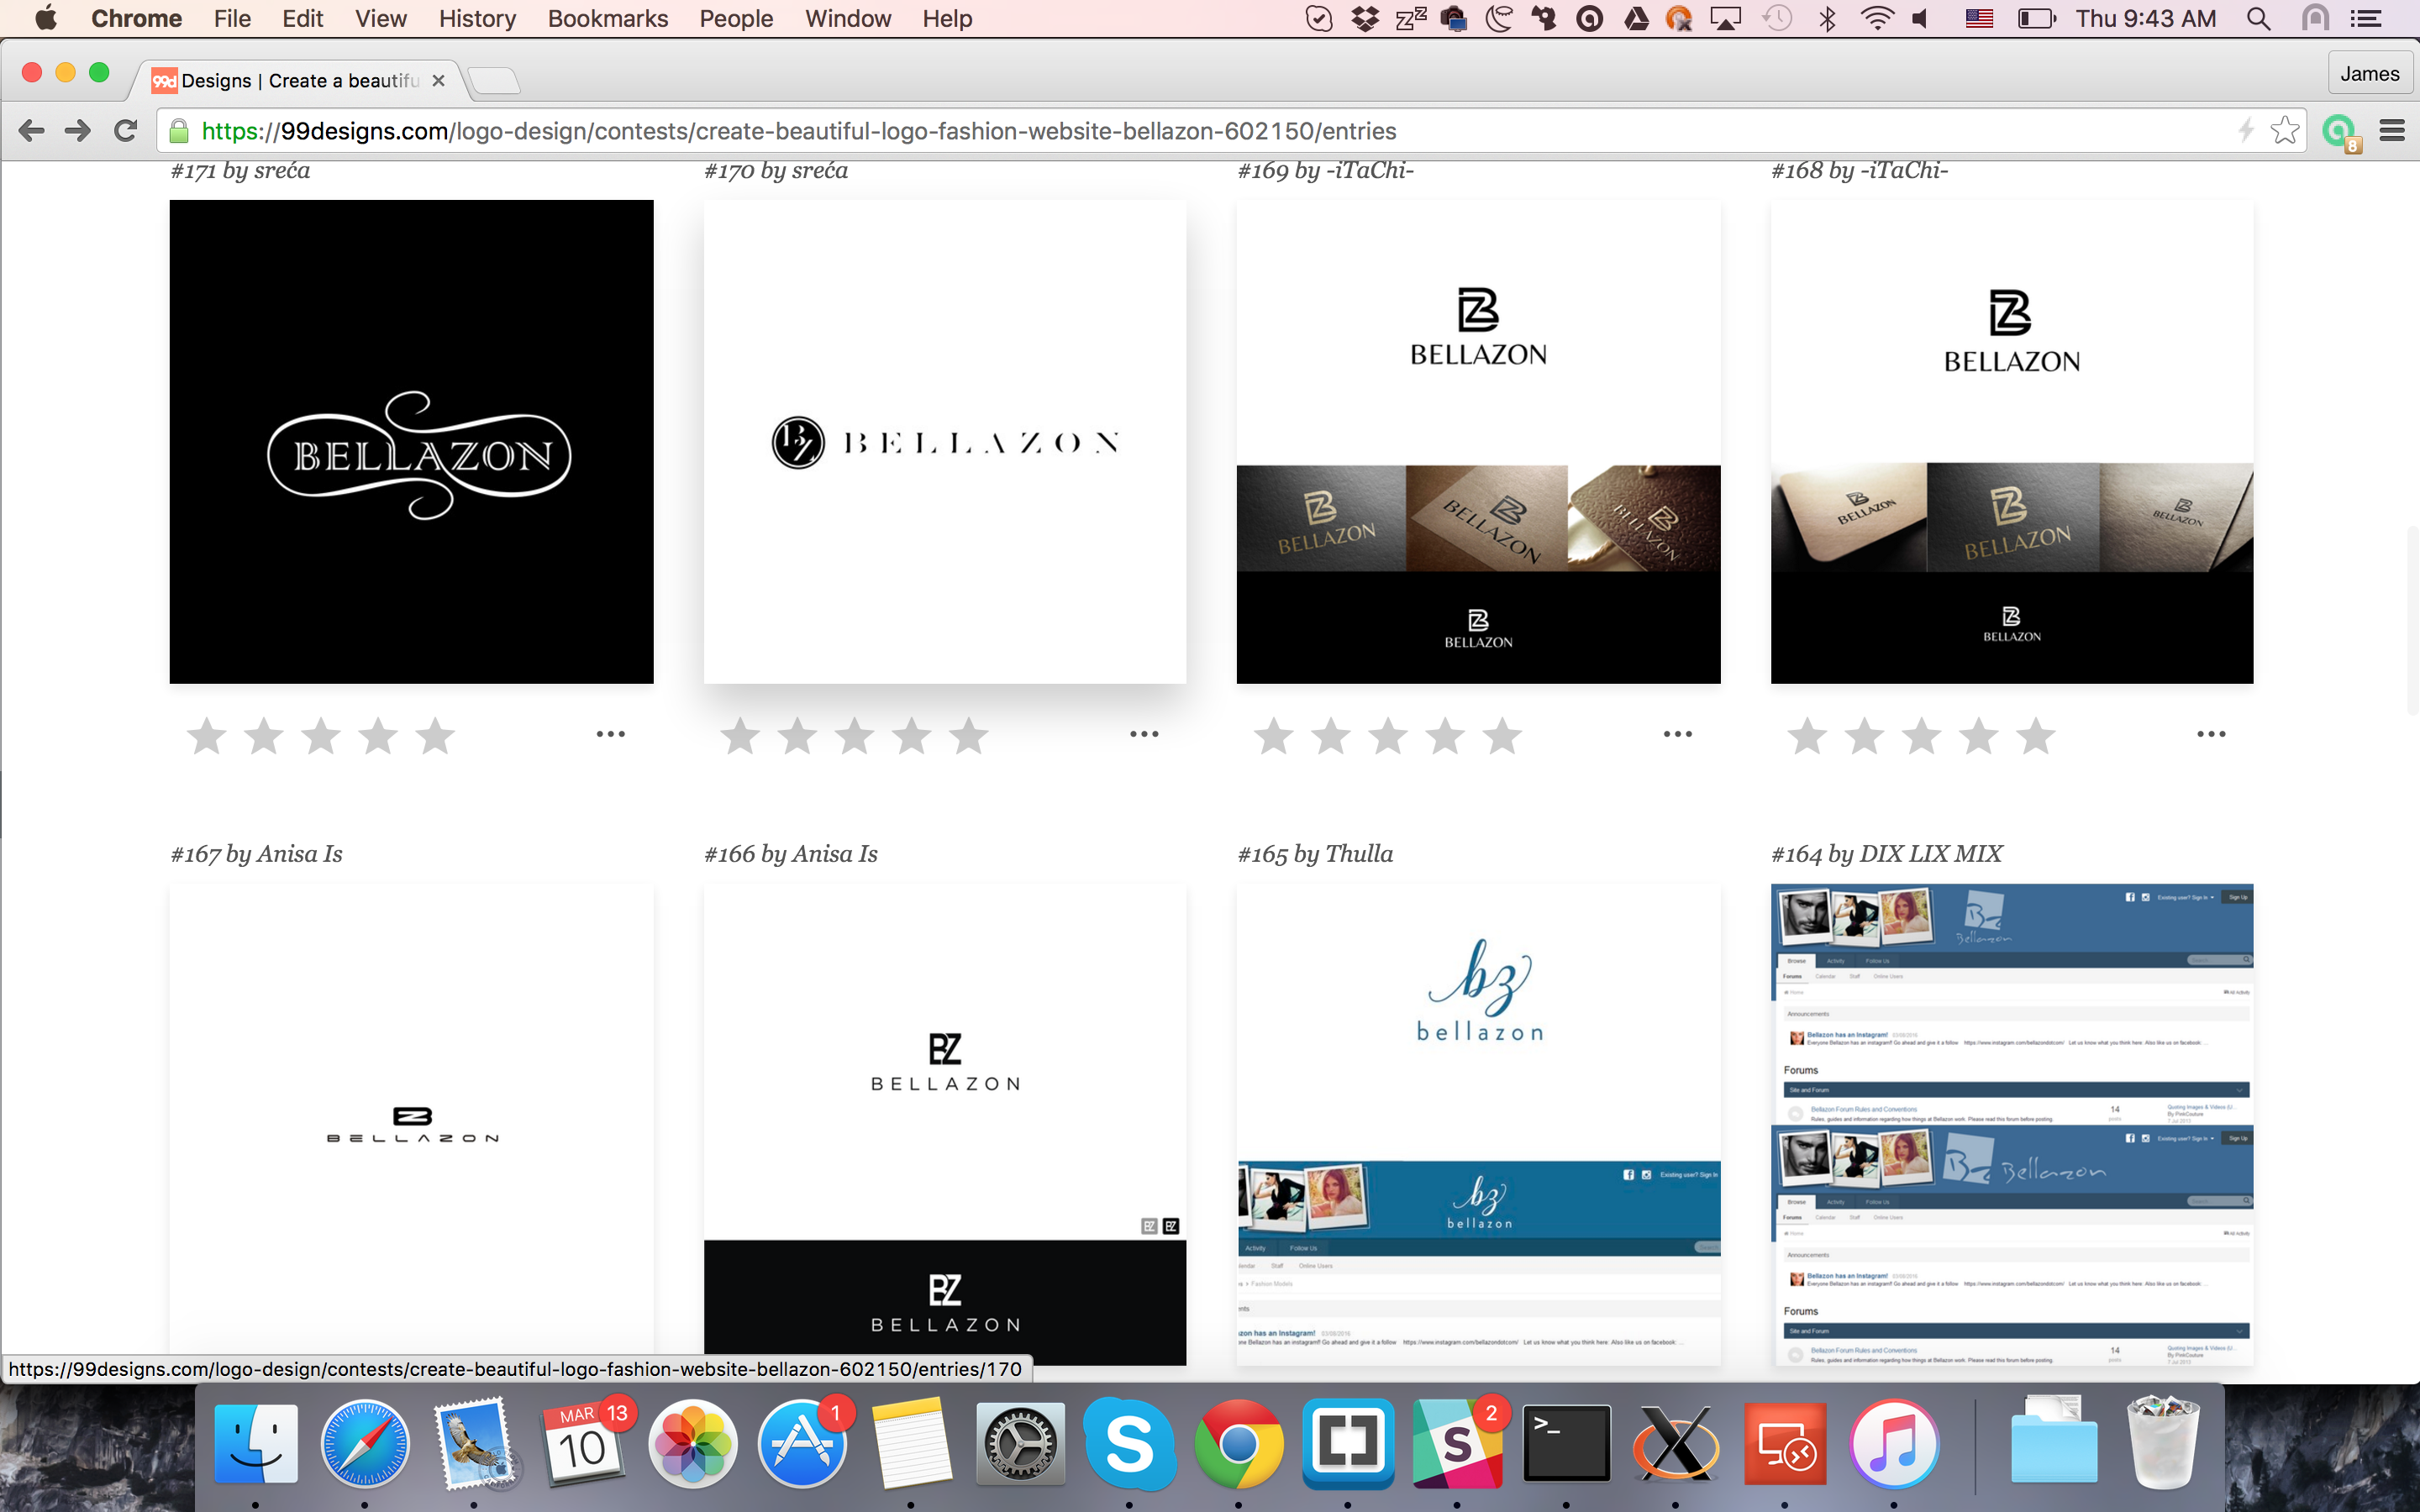Open Skype from the dock

[1129, 1444]
